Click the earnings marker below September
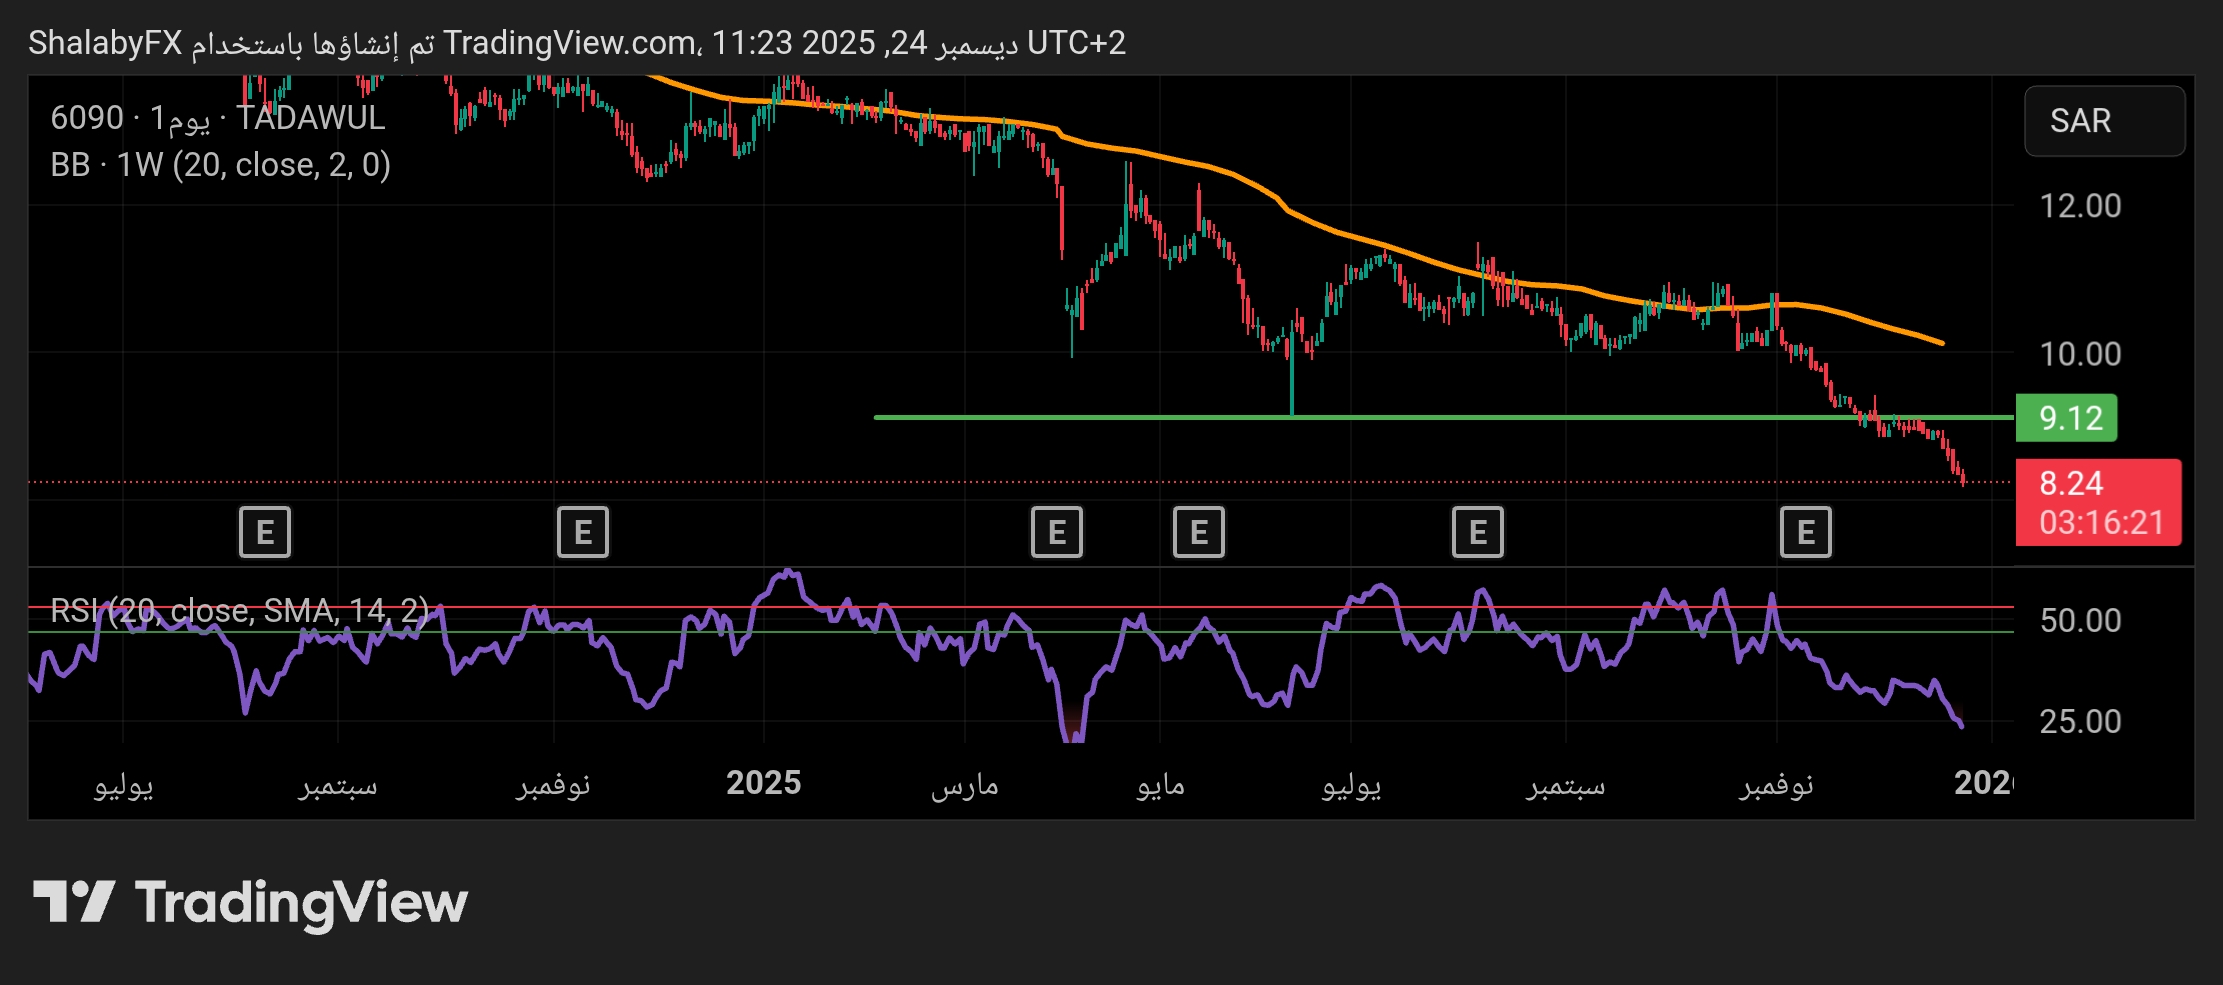2223x985 pixels. coord(264,531)
